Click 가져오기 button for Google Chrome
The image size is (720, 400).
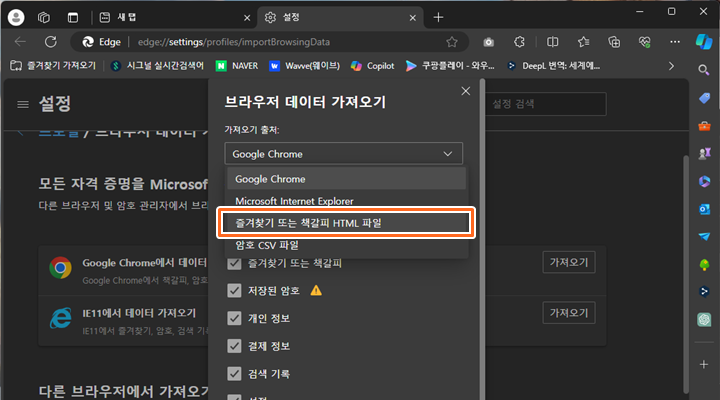click(x=568, y=262)
